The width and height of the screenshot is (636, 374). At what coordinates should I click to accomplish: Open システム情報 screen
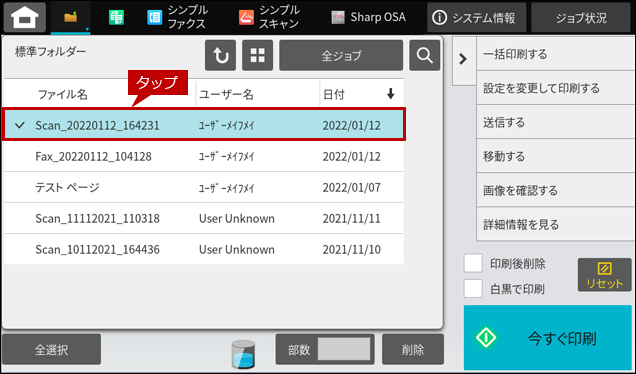pyautogui.click(x=476, y=17)
